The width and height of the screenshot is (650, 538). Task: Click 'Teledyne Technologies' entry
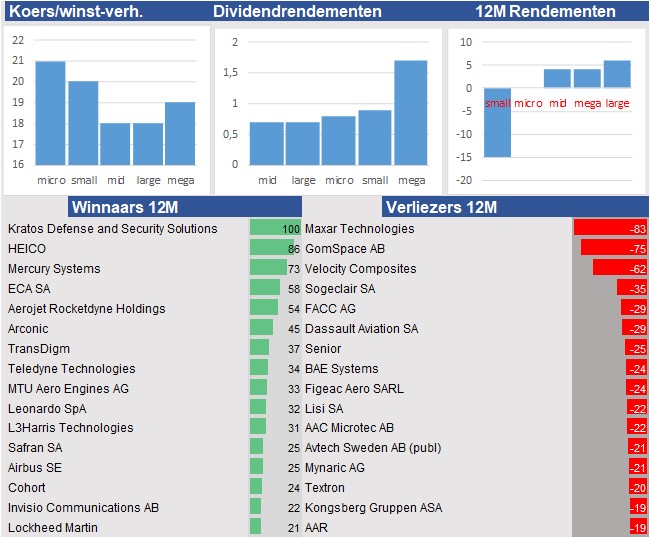(71, 368)
